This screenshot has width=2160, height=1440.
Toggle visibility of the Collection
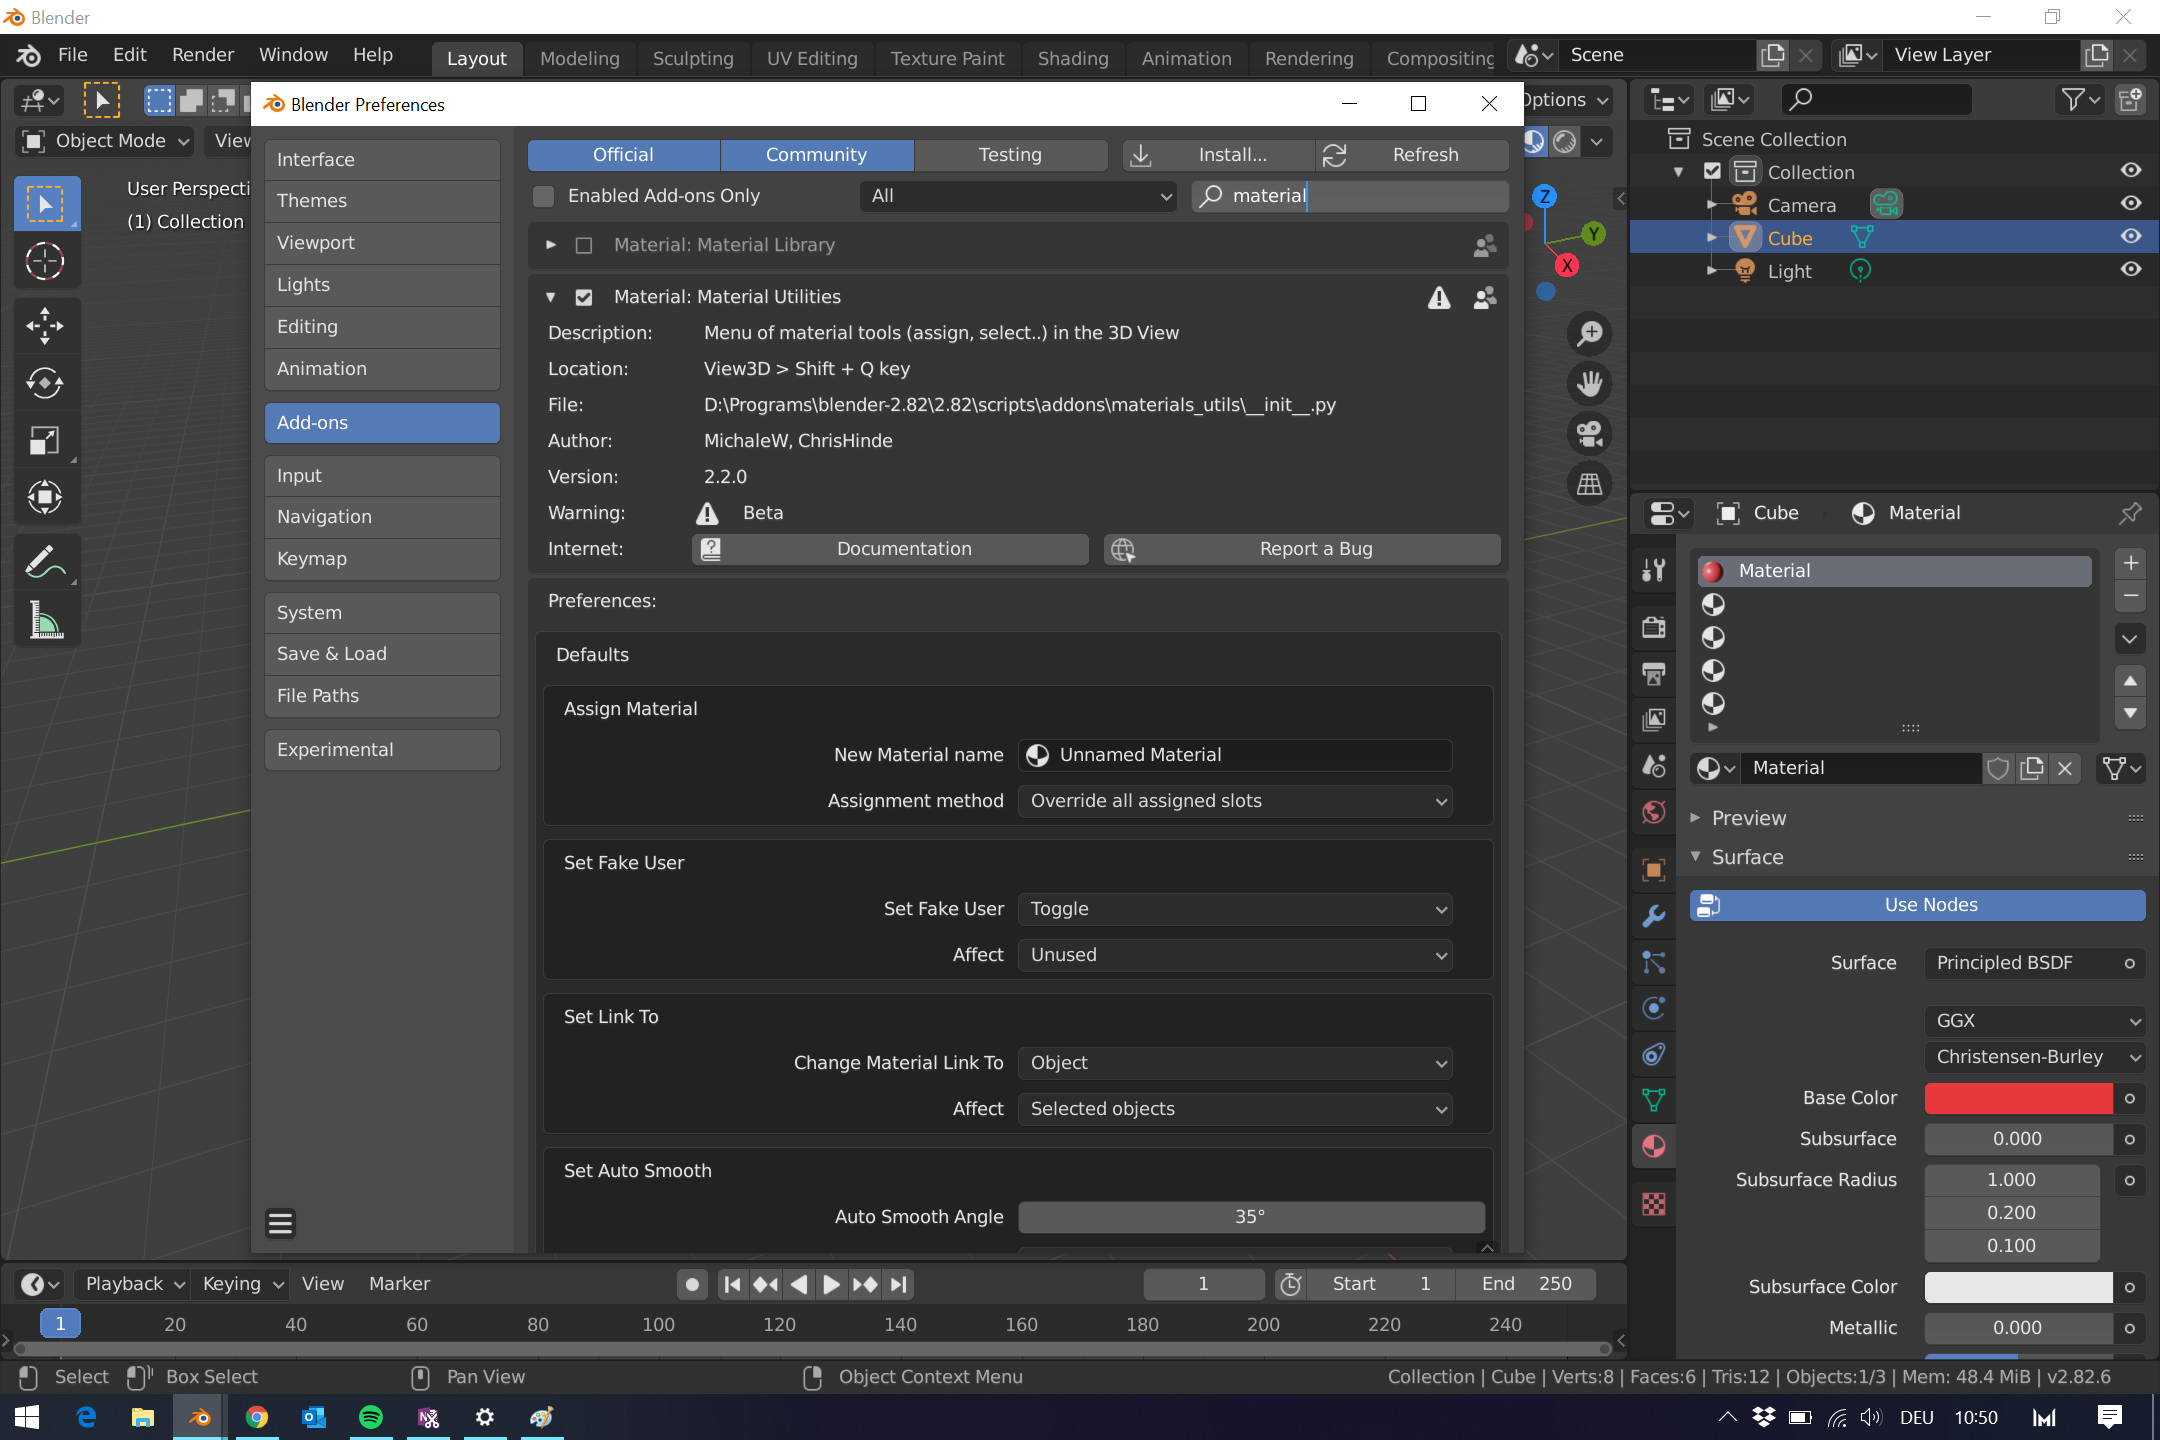2131,171
